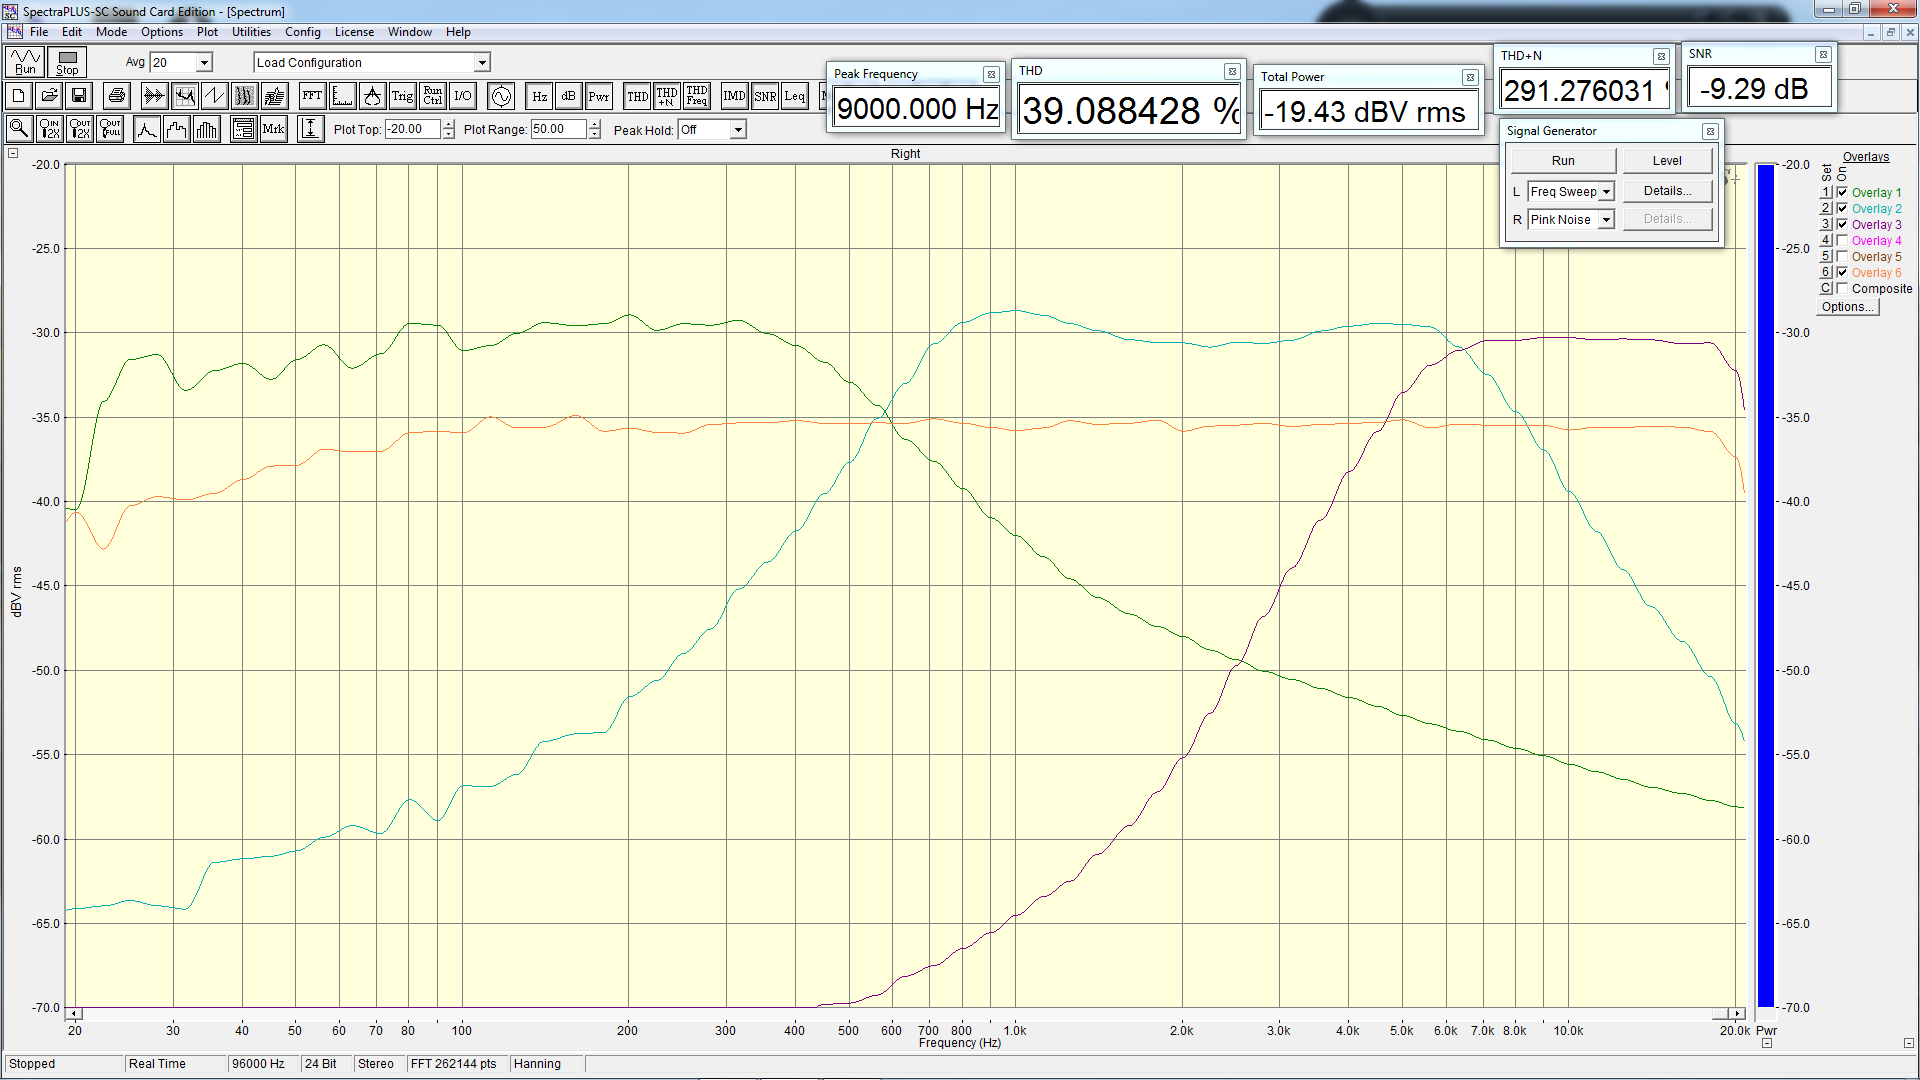
Task: Decrease Plot Range with the down arrow
Action: pos(595,134)
